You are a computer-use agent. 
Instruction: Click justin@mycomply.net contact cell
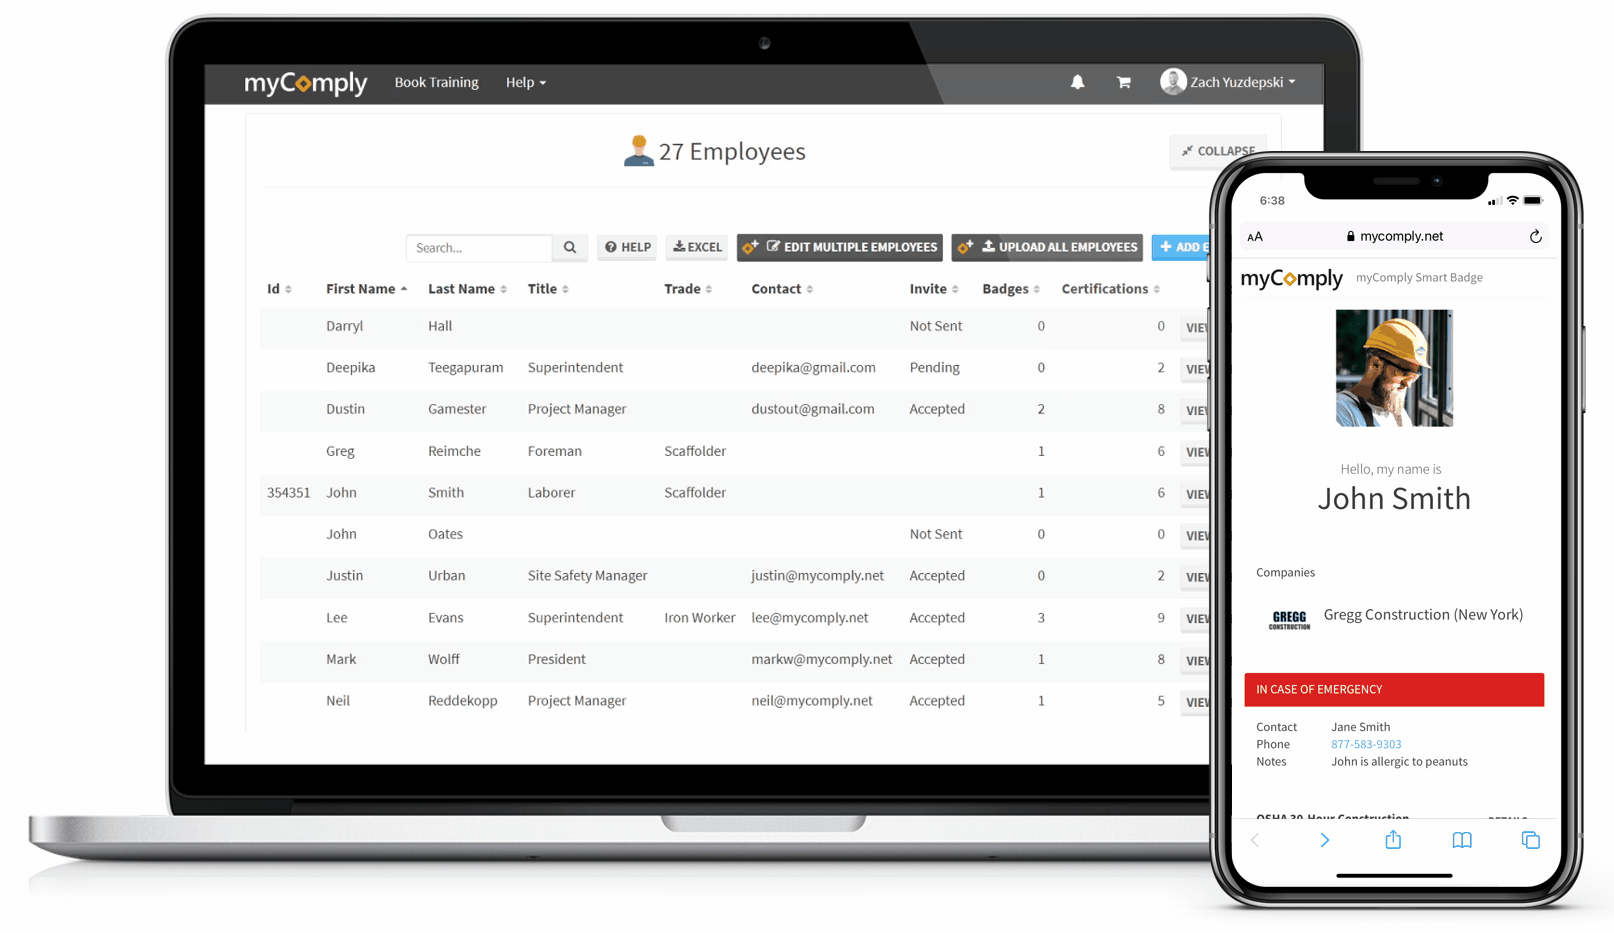[x=817, y=576]
